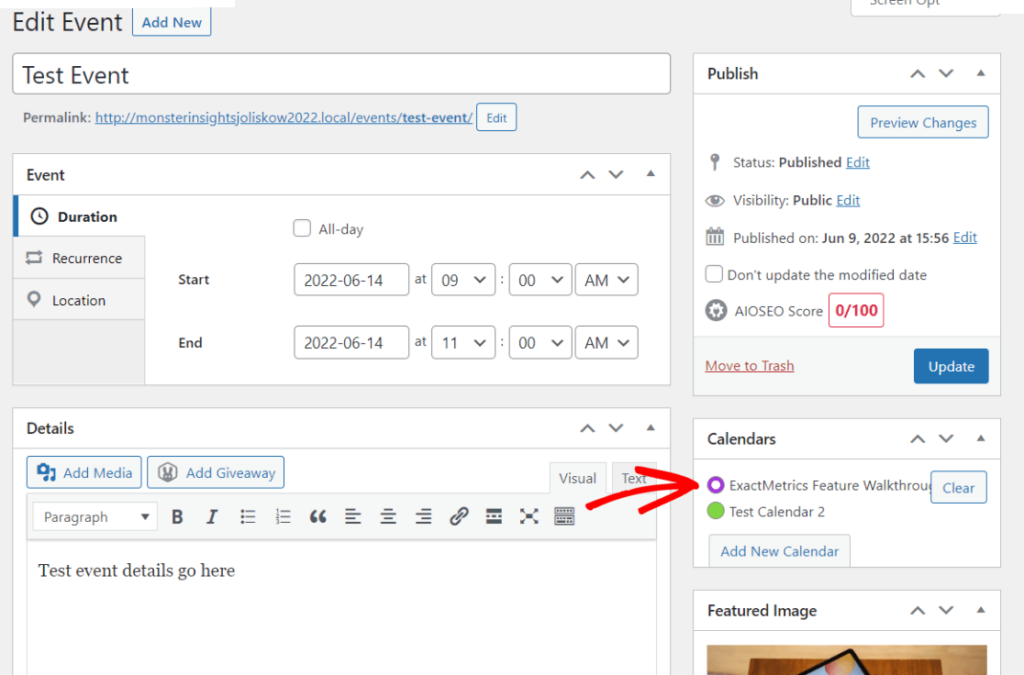Switch to the Text editor tab
The width and height of the screenshot is (1024, 675).
pyautogui.click(x=633, y=478)
